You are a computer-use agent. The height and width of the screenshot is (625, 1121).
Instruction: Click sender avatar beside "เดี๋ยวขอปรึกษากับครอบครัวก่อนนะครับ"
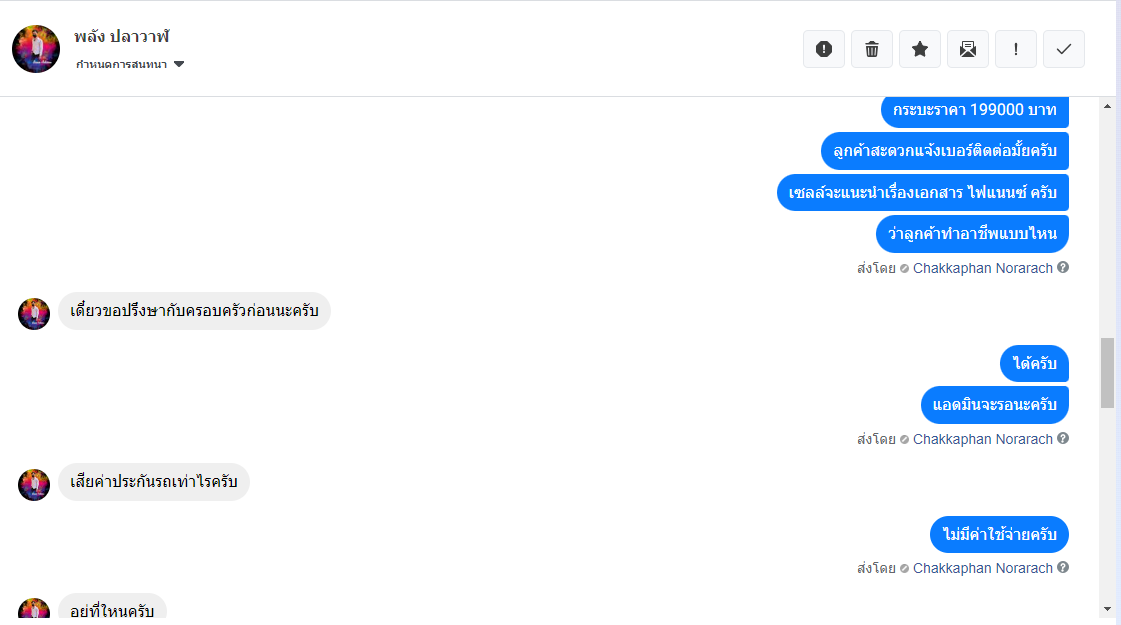point(34,314)
